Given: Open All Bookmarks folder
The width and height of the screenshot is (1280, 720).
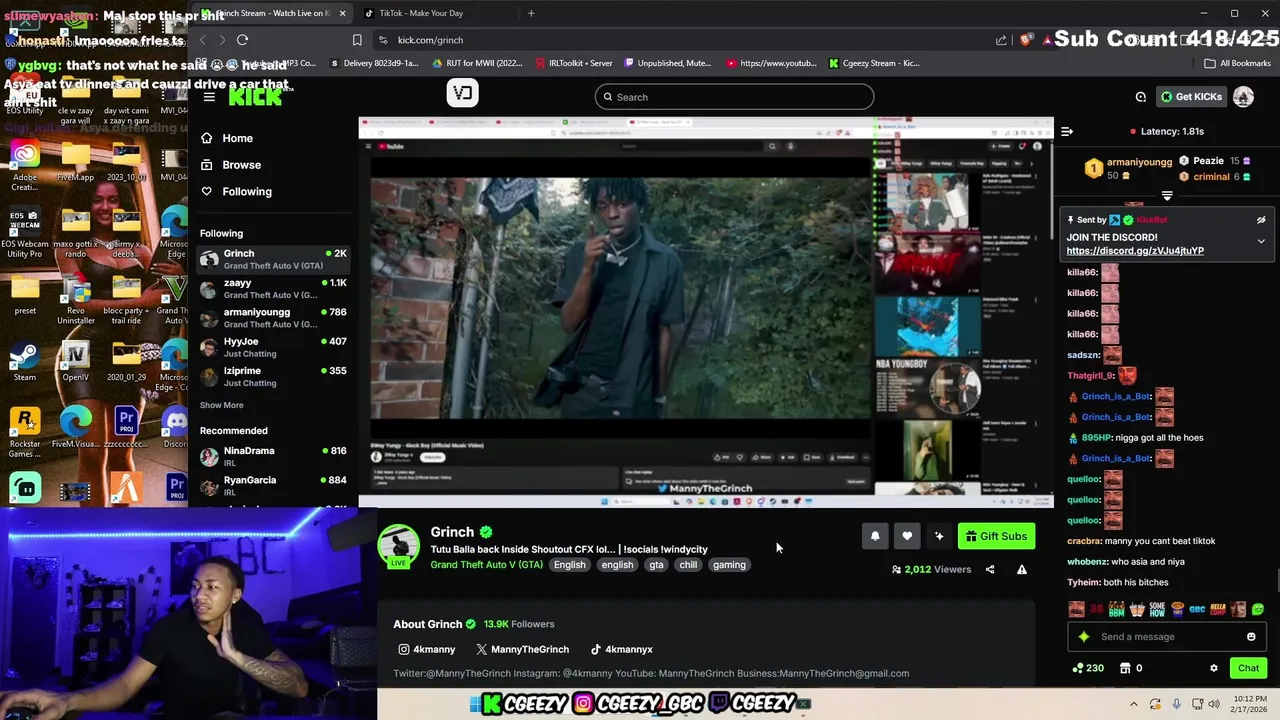Looking at the screenshot, I should pos(1238,63).
